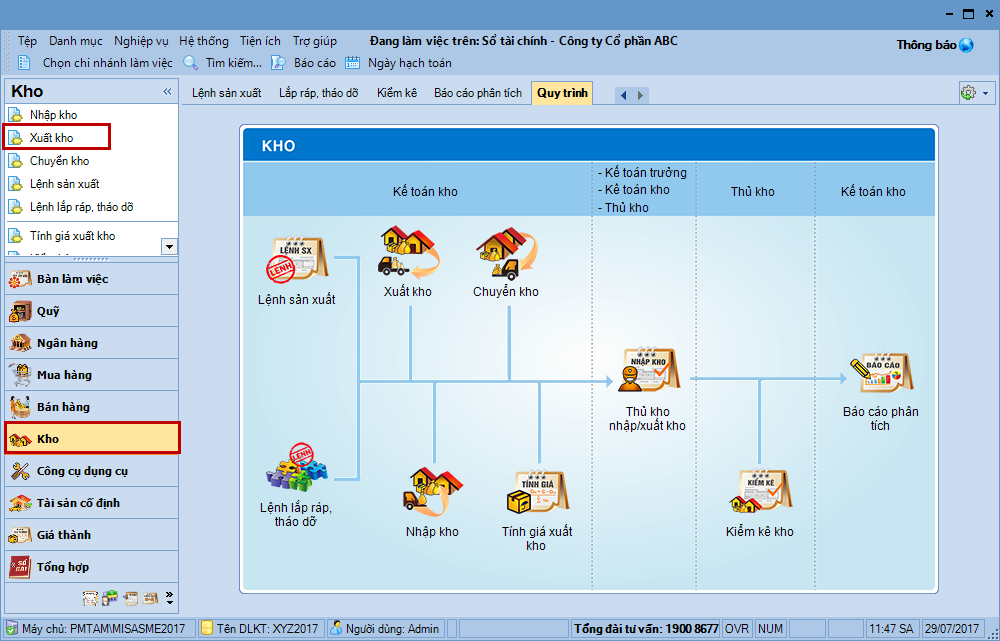Switch to the Kiểm kê tab

396,93
